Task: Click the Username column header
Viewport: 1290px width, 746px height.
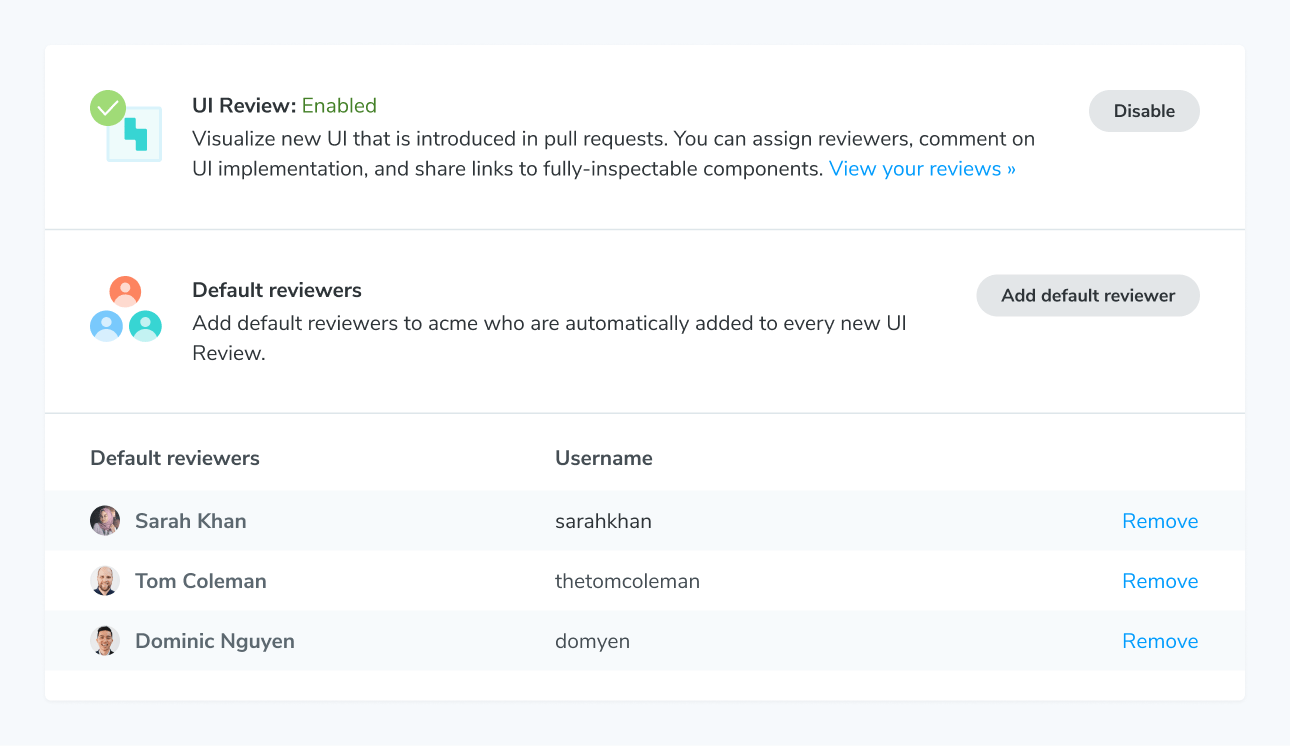Action: 603,457
